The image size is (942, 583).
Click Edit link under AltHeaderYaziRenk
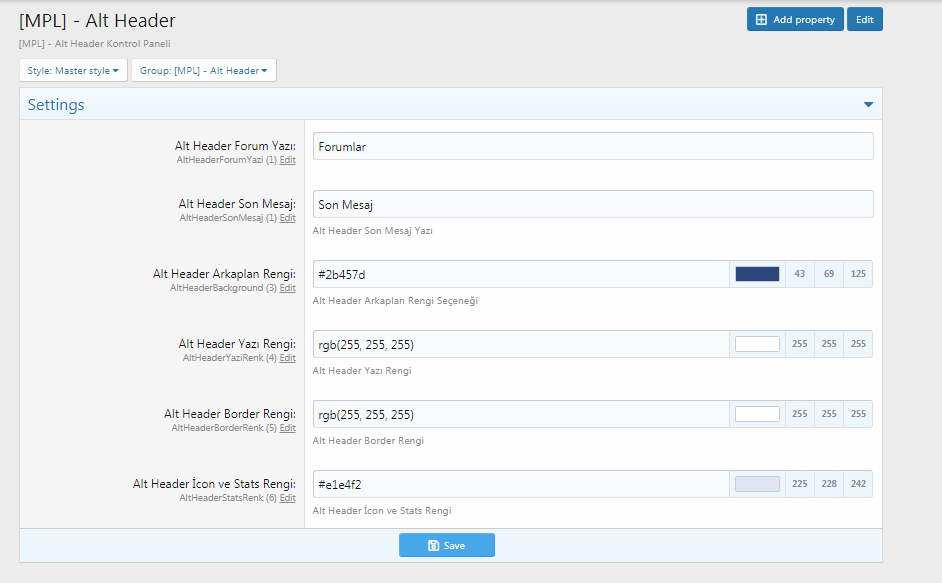[x=287, y=358]
